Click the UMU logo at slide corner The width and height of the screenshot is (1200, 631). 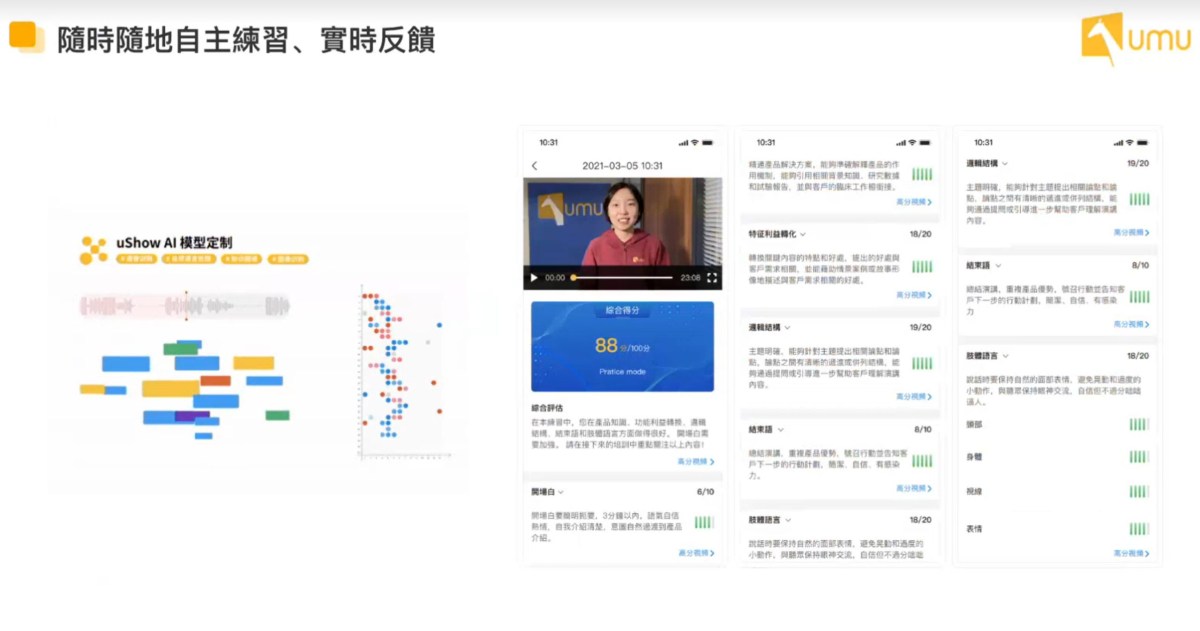(1135, 38)
